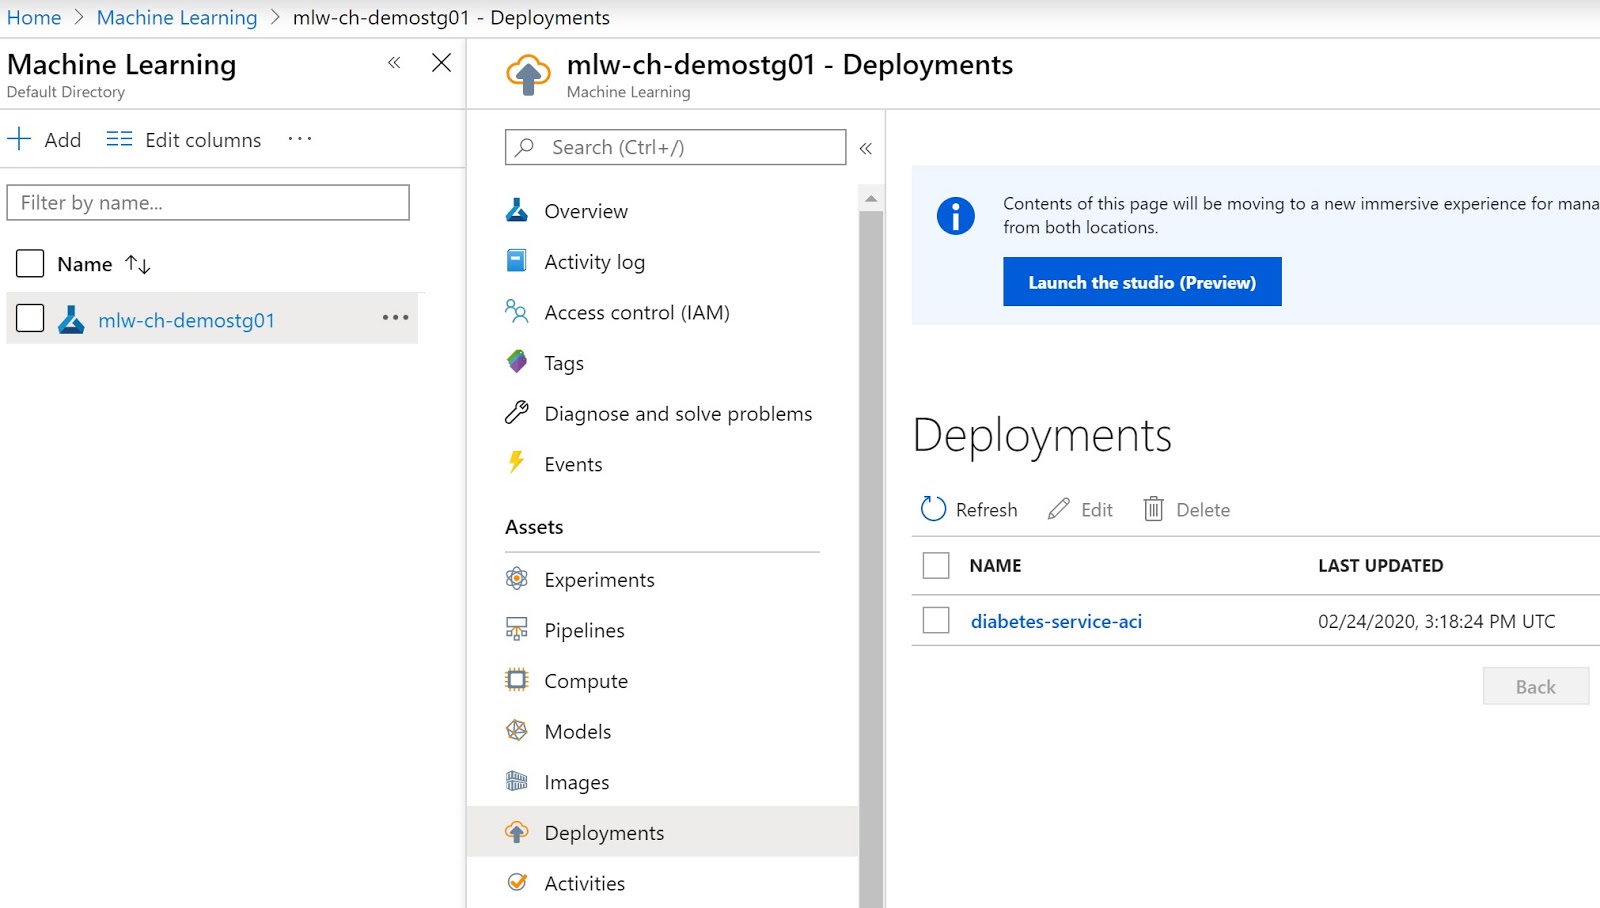
Task: Open Access control (IAM)
Action: click(636, 312)
